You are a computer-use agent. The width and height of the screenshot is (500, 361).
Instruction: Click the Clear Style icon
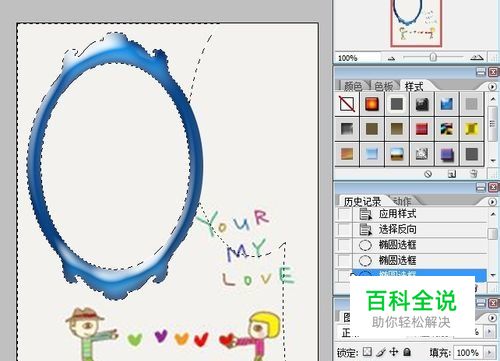point(428,174)
